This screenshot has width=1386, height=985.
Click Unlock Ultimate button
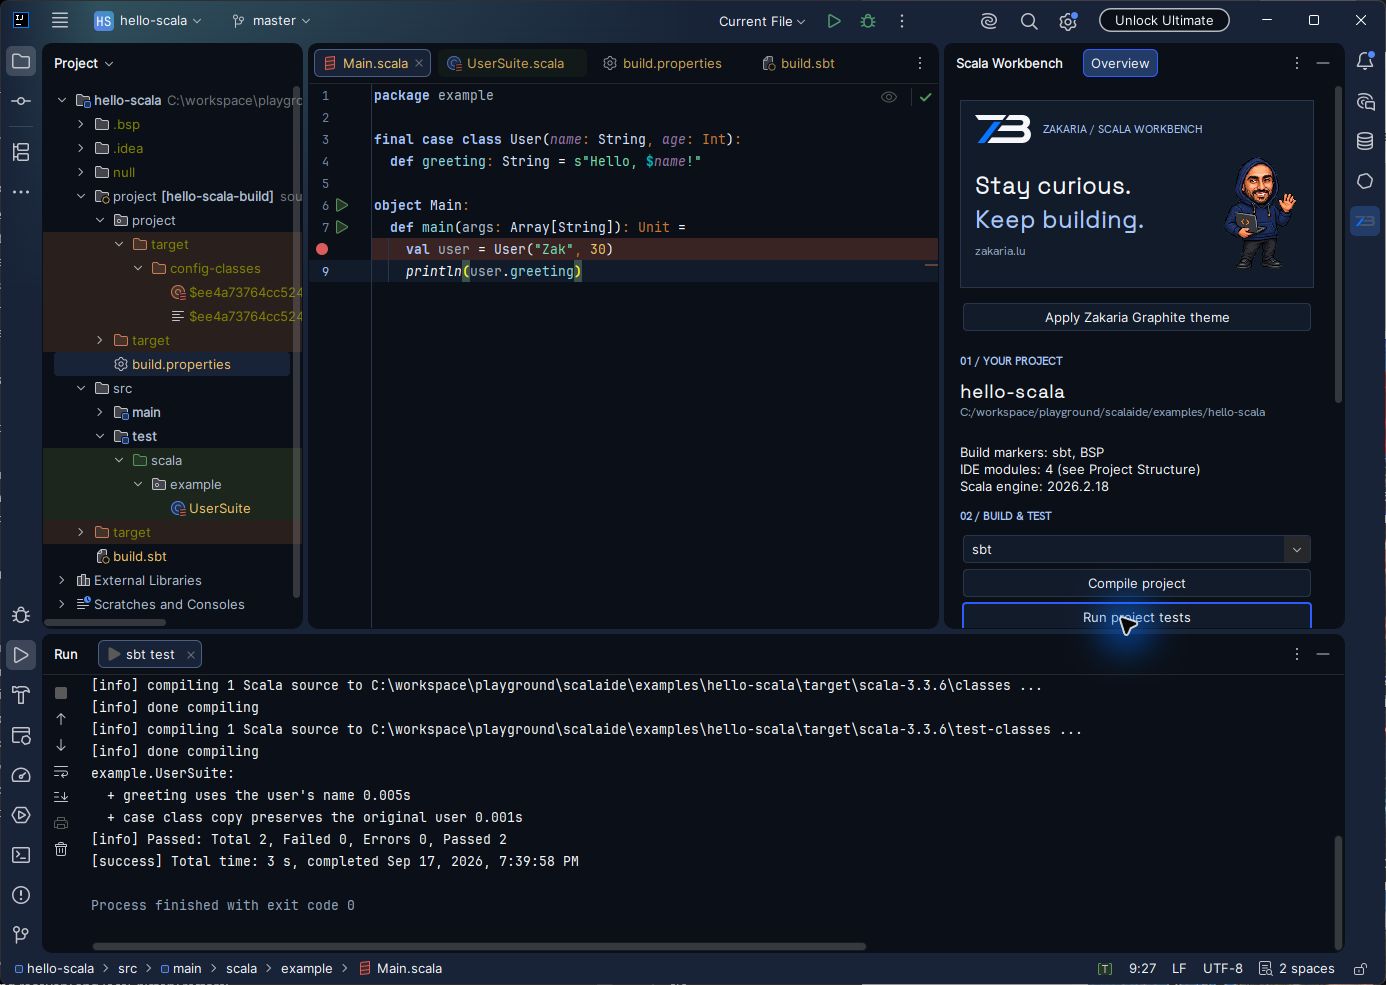coord(1164,20)
